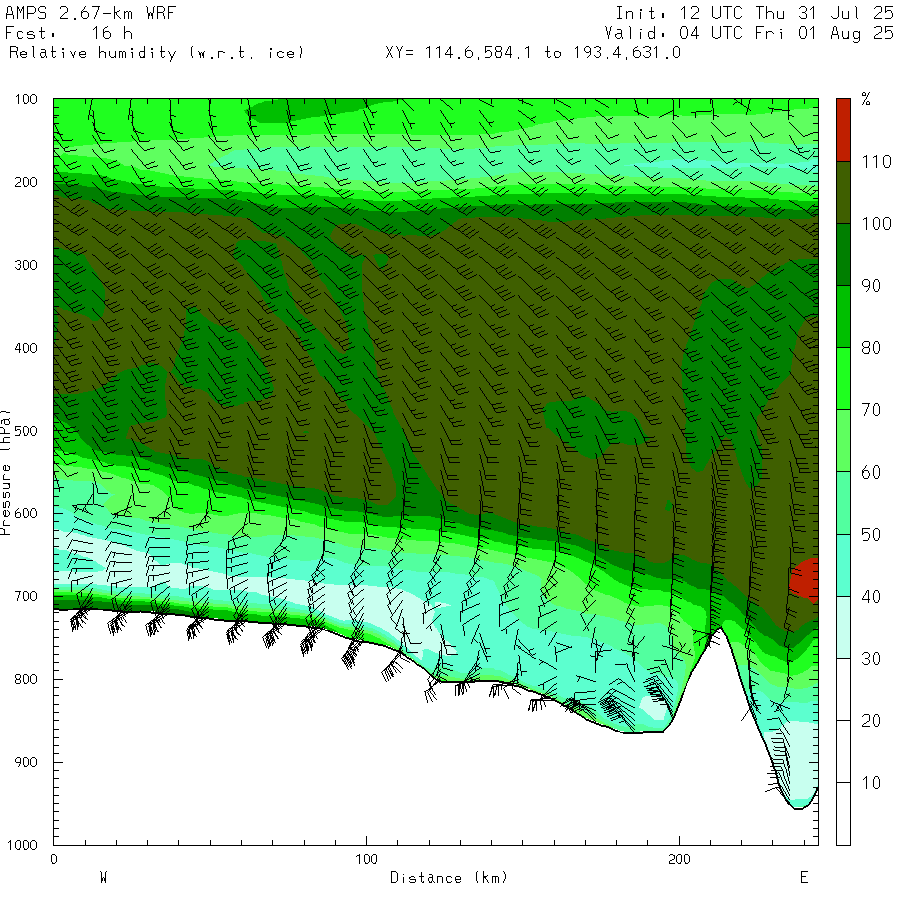
Task: Click the '40' color bar label
Action: coord(871,597)
